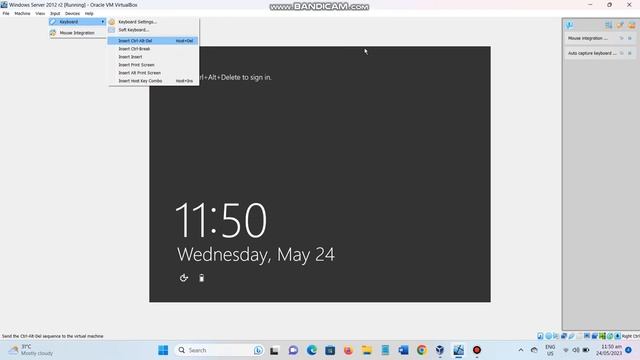Open Task View from the taskbar
Image resolution: width=640 pixels, height=360 pixels.
[274, 350]
